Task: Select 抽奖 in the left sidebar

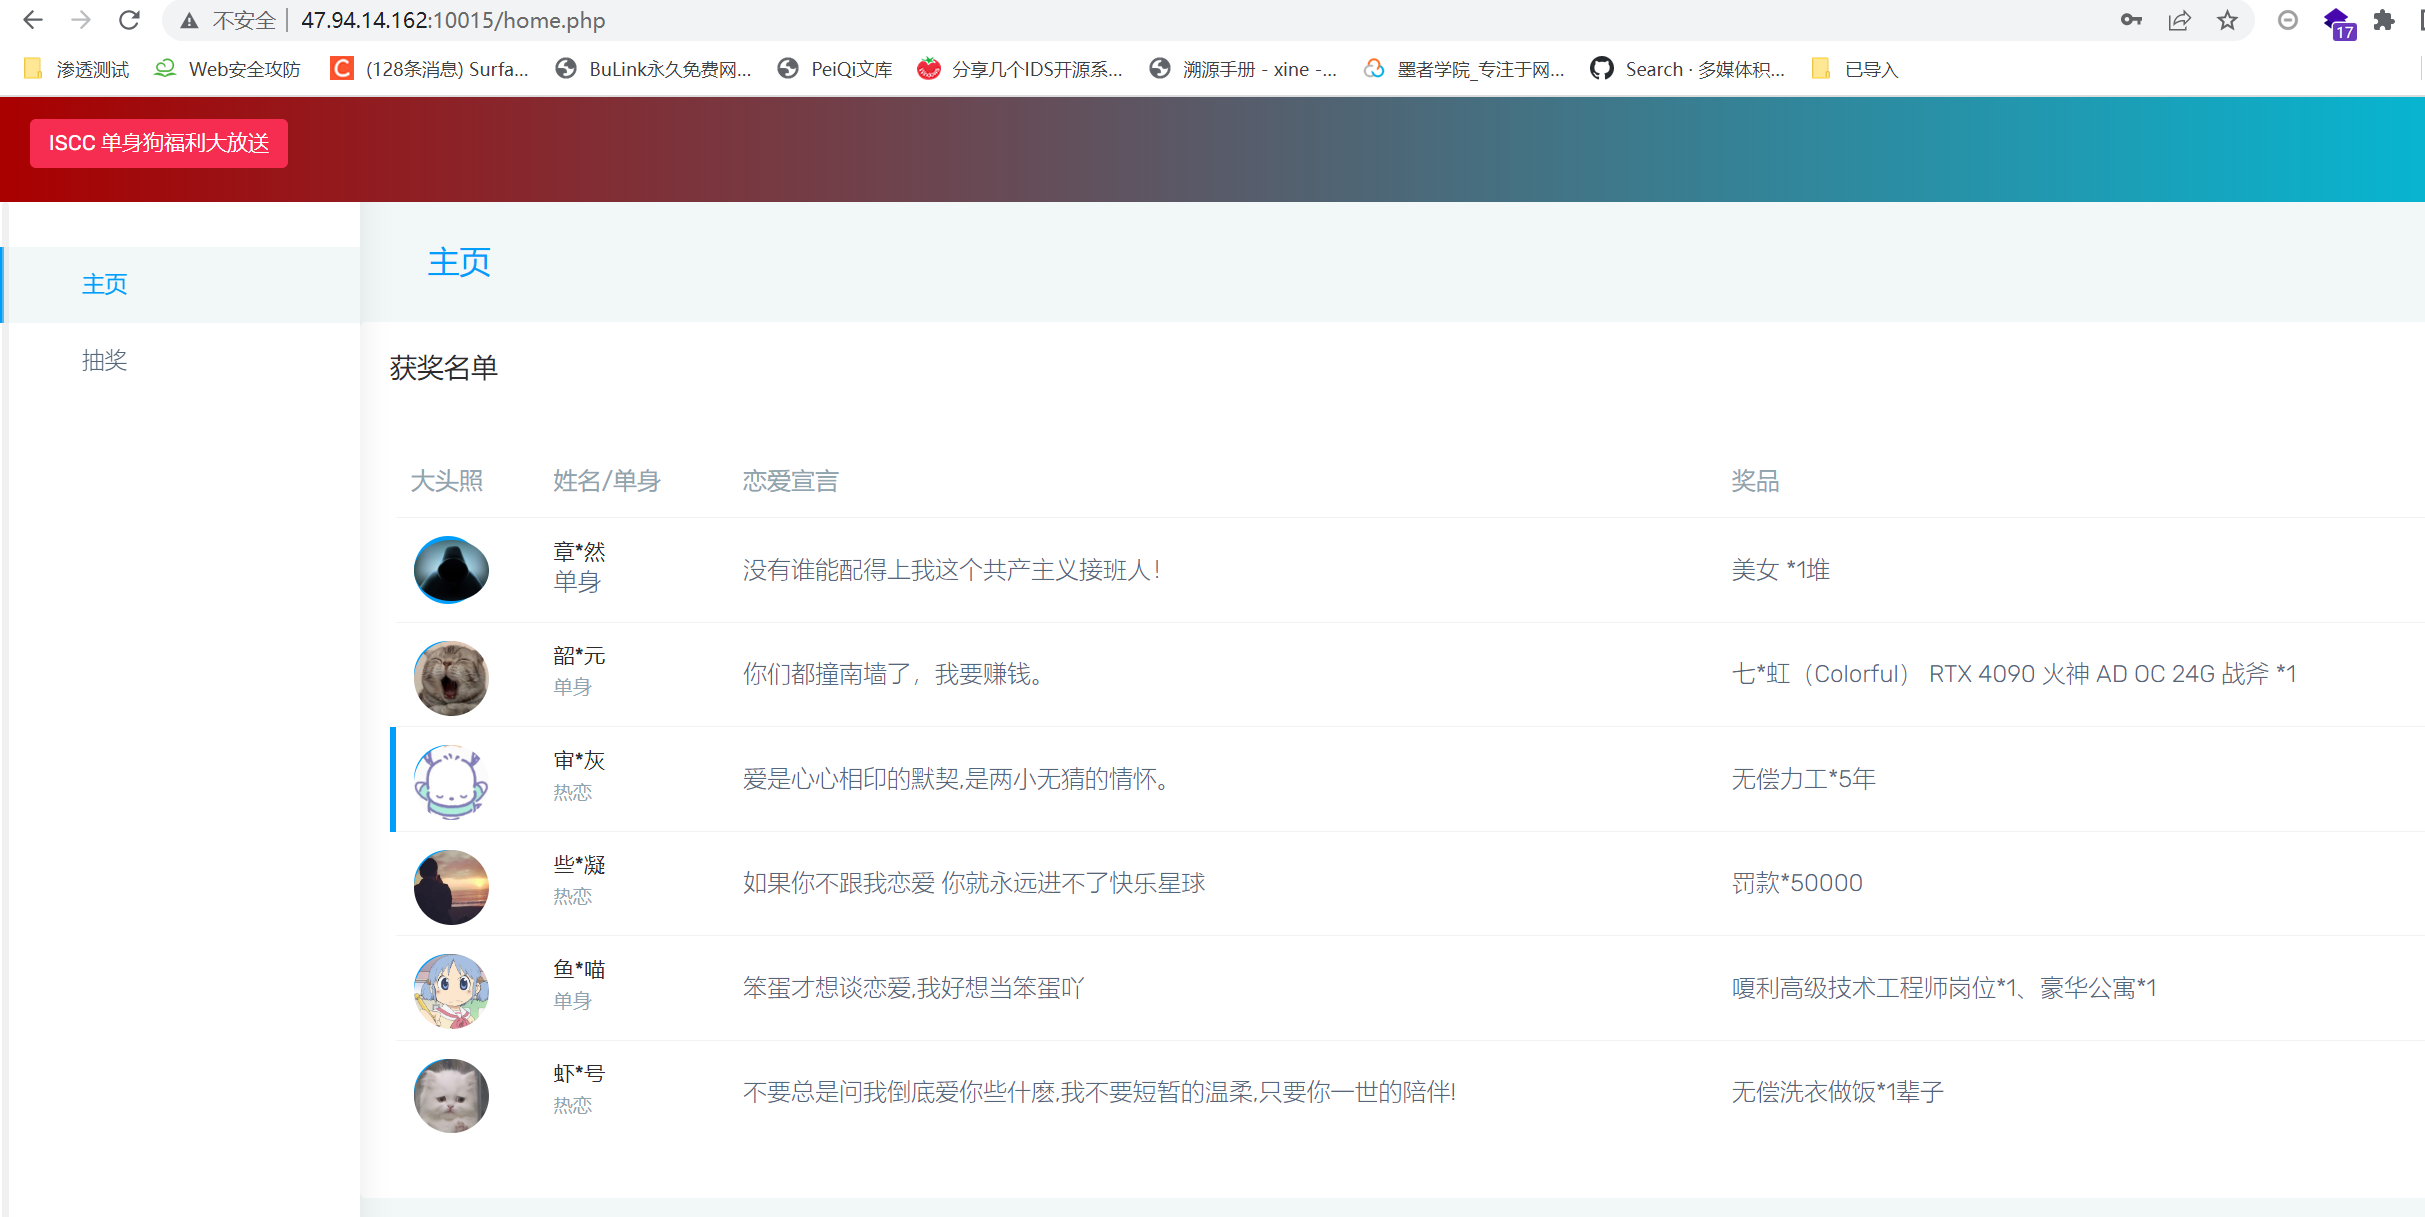Action: click(x=104, y=360)
